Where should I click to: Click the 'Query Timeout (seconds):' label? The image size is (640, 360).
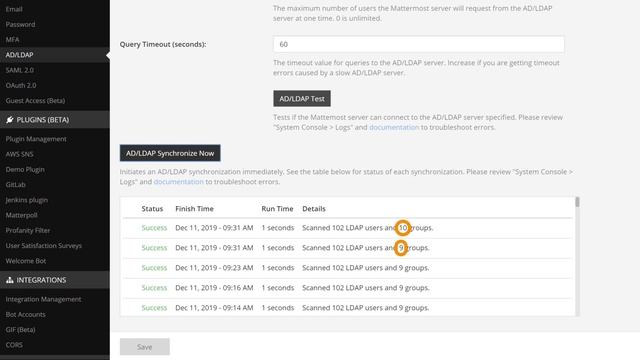163,44
